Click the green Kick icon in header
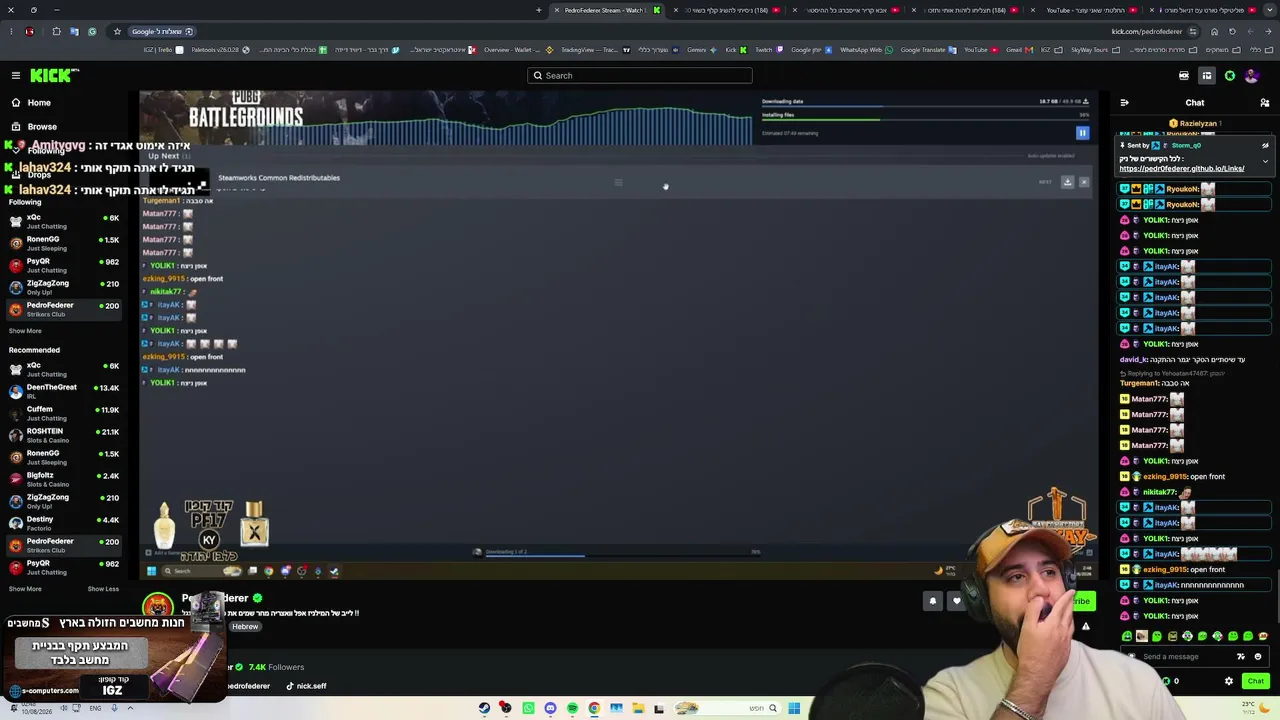The width and height of the screenshot is (1280, 720). (x=1230, y=75)
